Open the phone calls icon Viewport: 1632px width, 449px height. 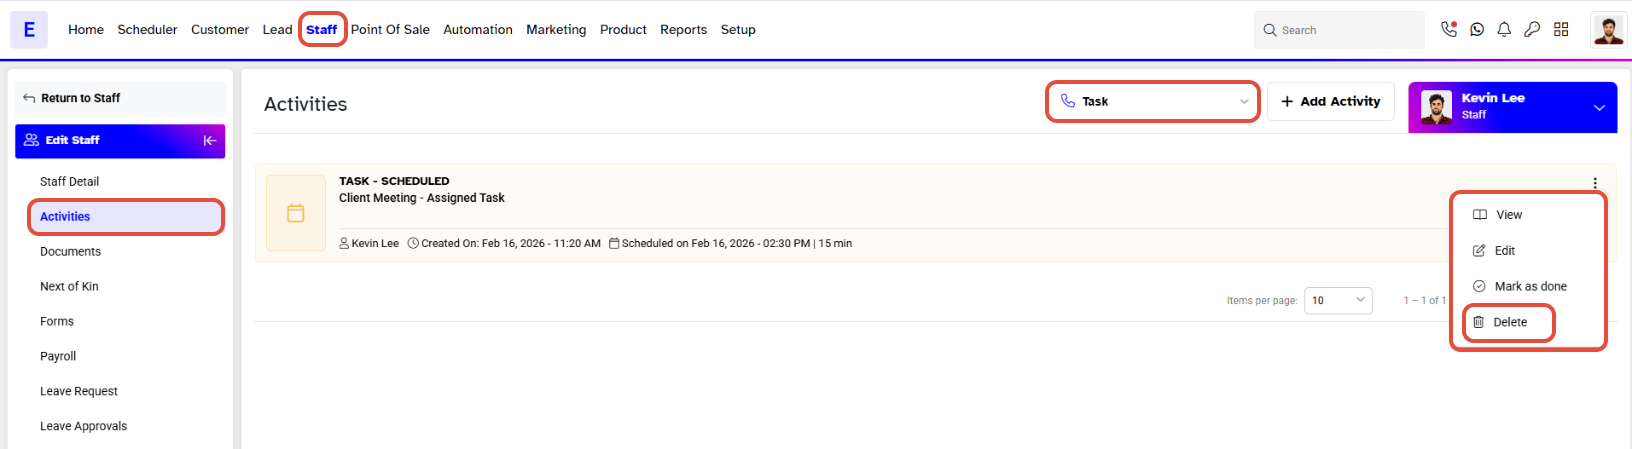pos(1448,29)
